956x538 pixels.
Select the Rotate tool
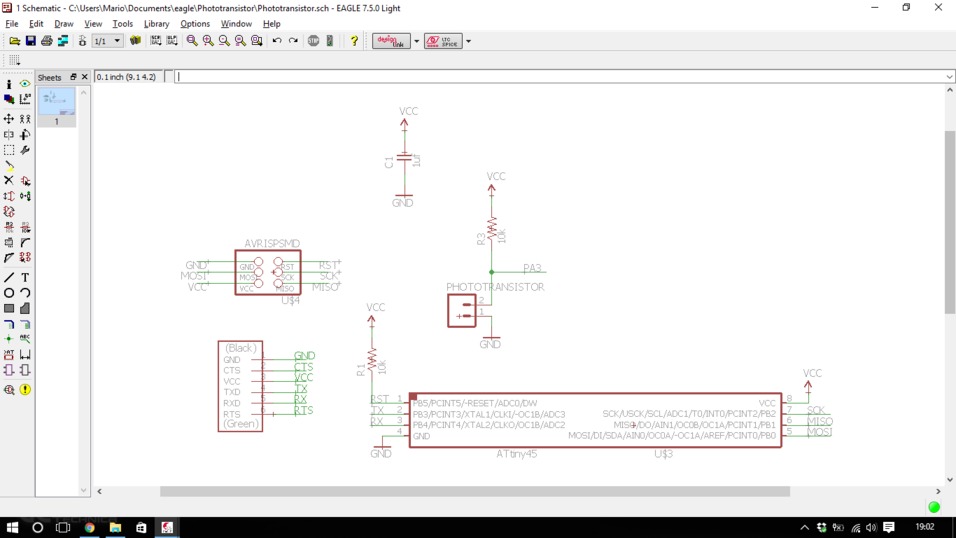click(x=25, y=134)
